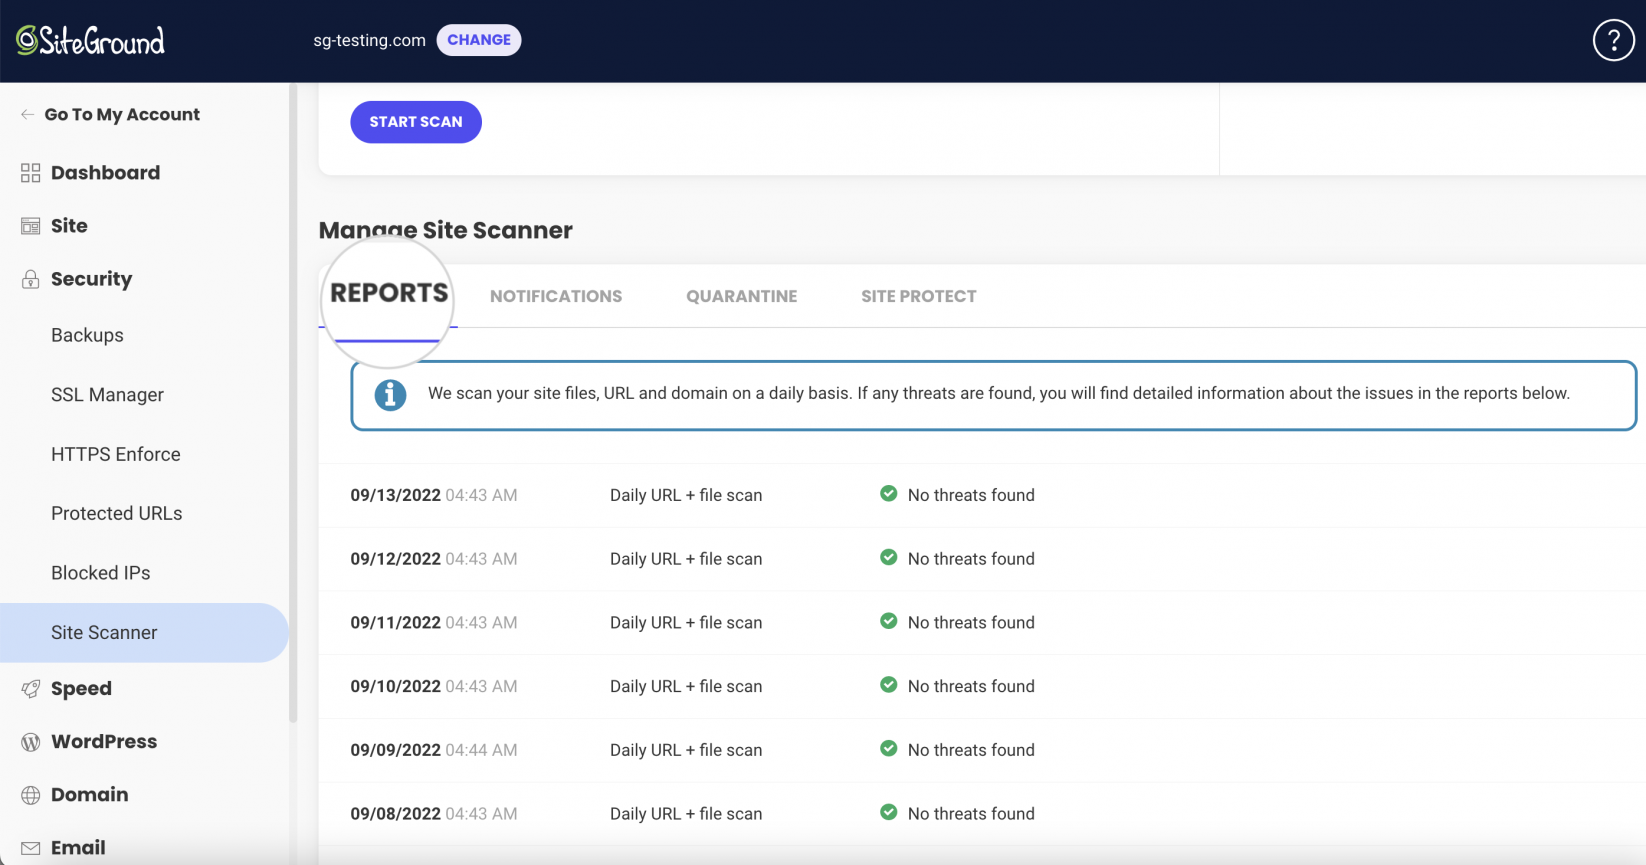
Task: Click the back arrow beside Go To My Account
Action: [x=27, y=114]
